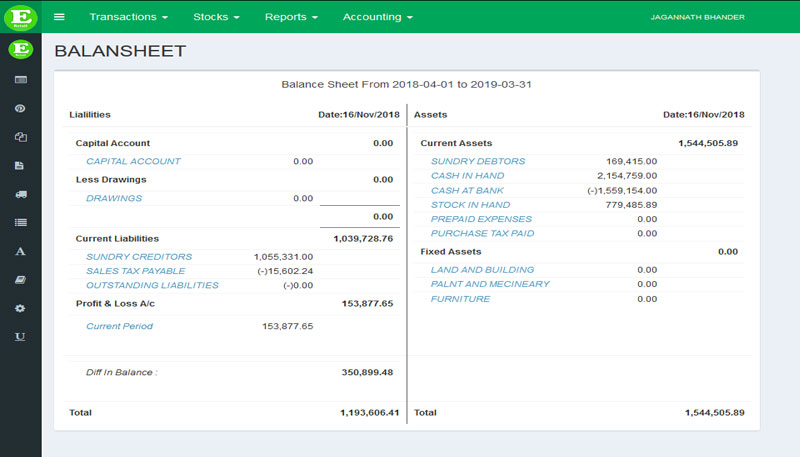Open the LAND AND BUILDING link
This screenshot has height=457, width=800.
point(482,269)
